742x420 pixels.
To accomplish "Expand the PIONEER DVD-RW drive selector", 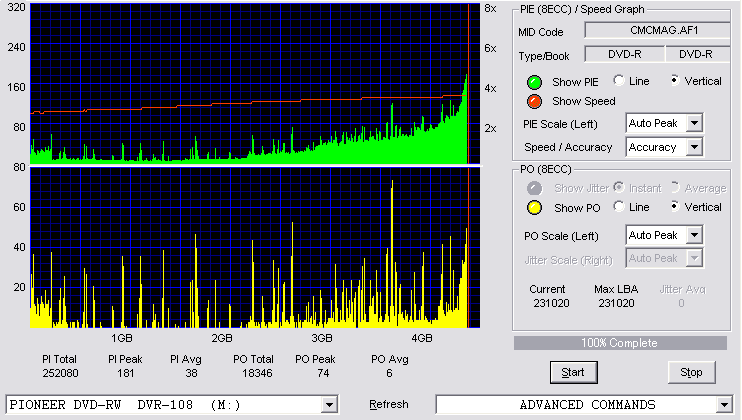I will pyautogui.click(x=329, y=405).
